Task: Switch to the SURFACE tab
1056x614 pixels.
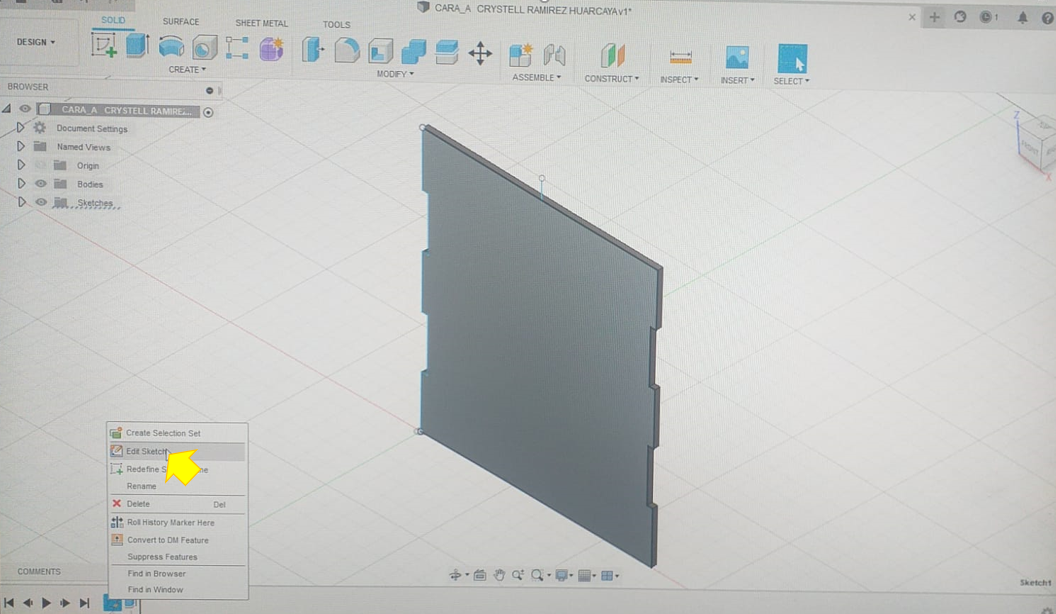Action: pyautogui.click(x=180, y=22)
